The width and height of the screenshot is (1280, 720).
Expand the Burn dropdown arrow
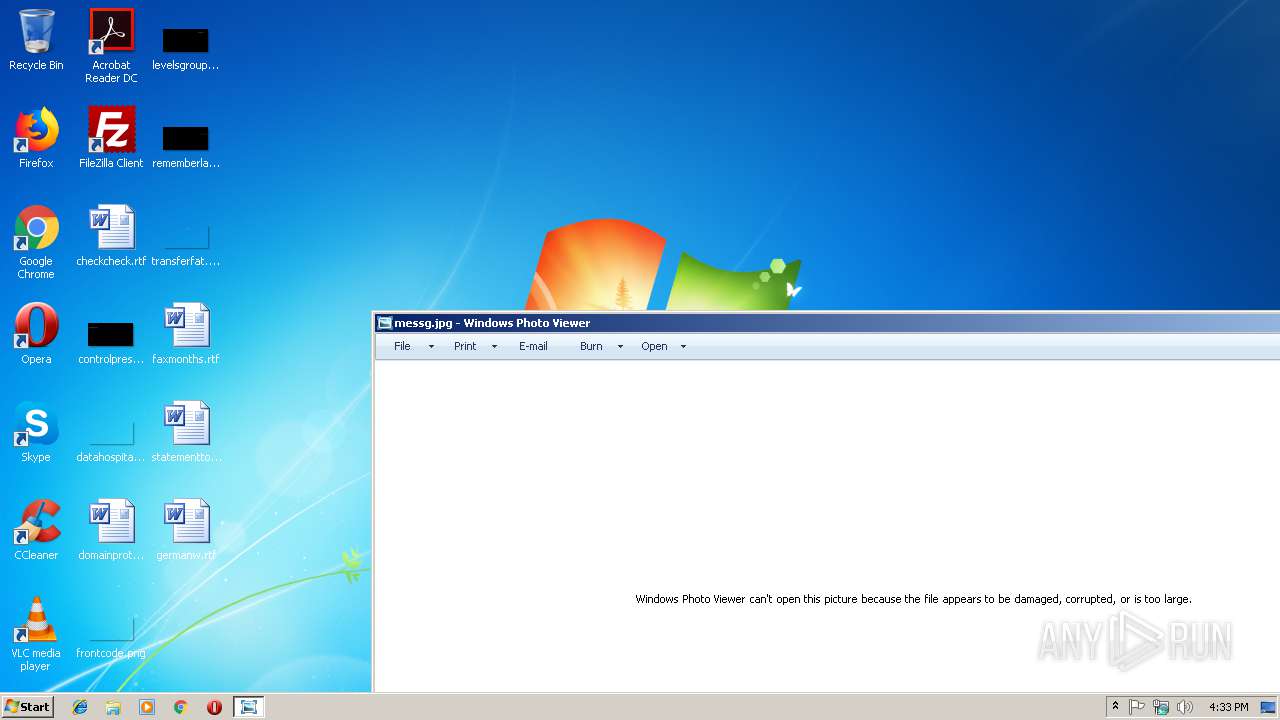click(620, 346)
